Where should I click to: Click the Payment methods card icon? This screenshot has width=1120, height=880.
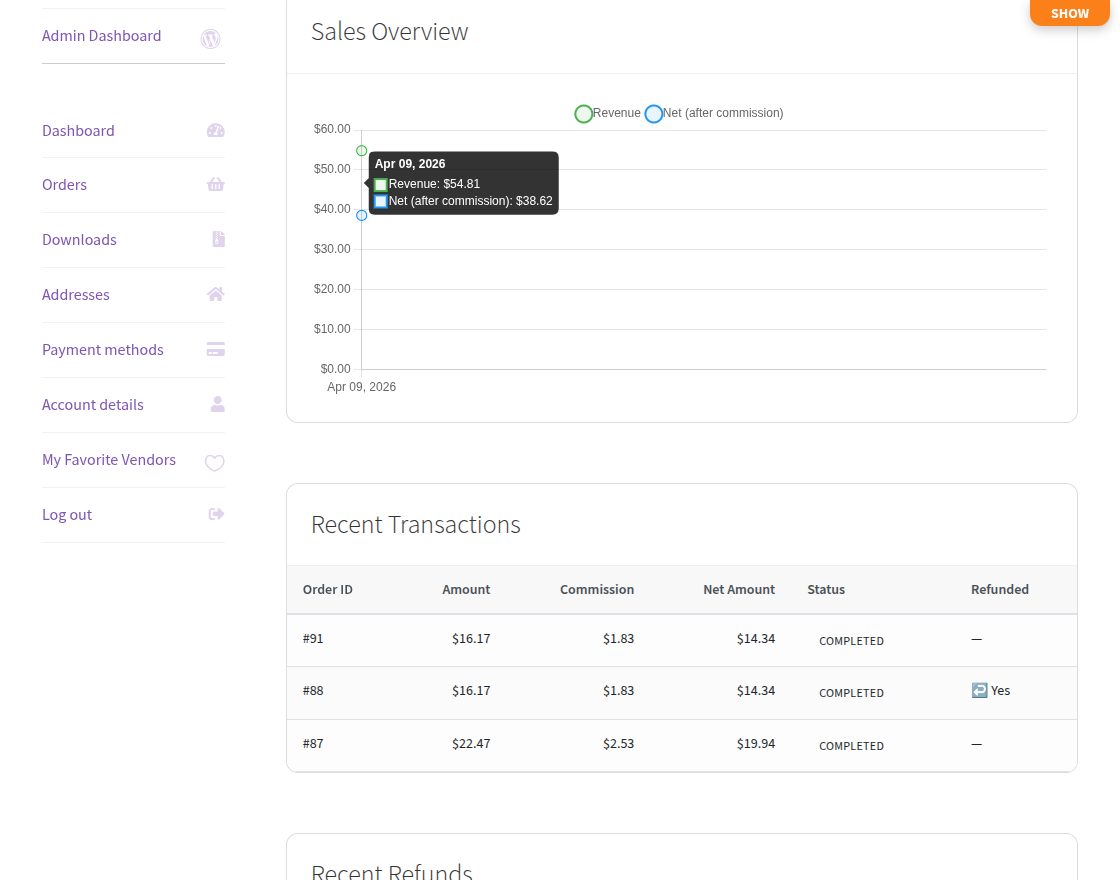(215, 349)
